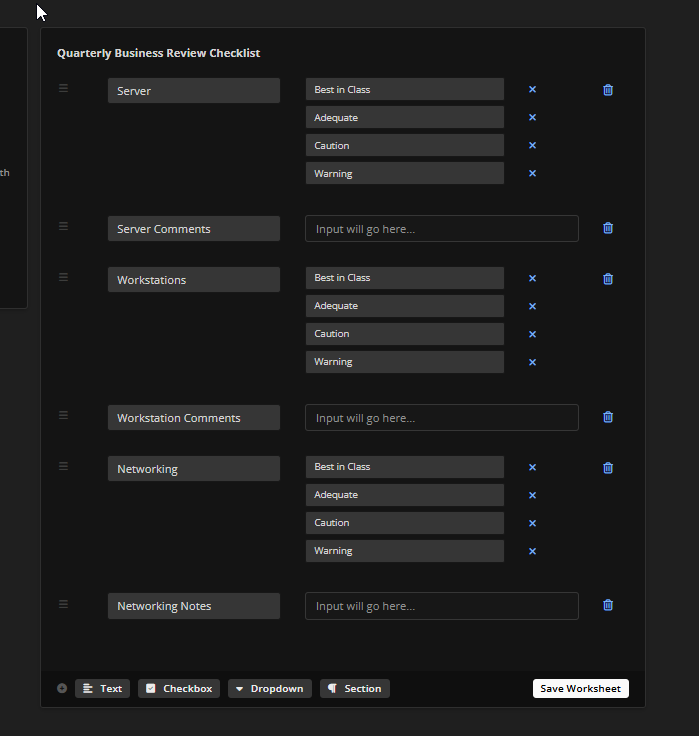The width and height of the screenshot is (699, 736).
Task: Delete the Networking dropdown field
Action: tap(608, 468)
